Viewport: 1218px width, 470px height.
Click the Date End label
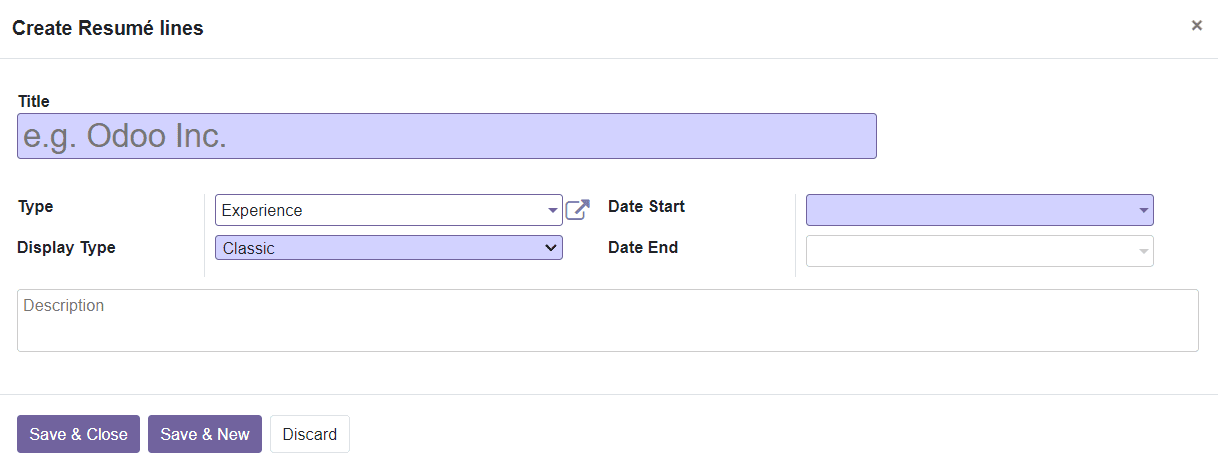coord(643,248)
